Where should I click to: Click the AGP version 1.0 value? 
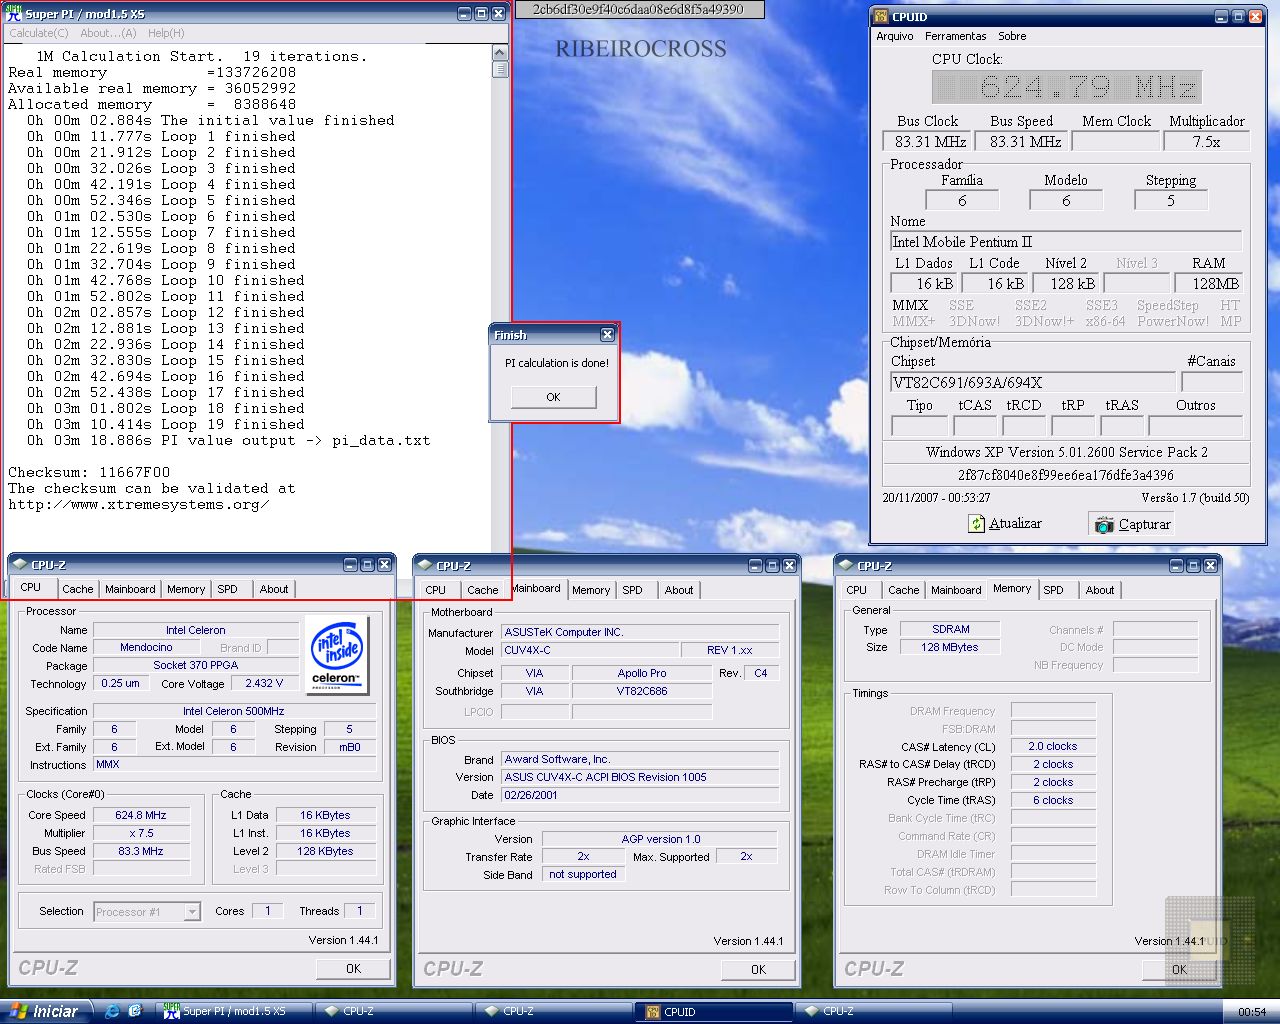(661, 839)
